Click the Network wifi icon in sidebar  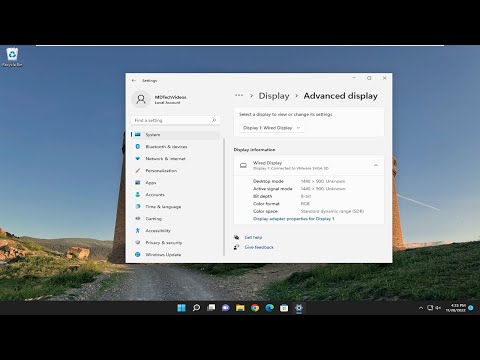138,159
